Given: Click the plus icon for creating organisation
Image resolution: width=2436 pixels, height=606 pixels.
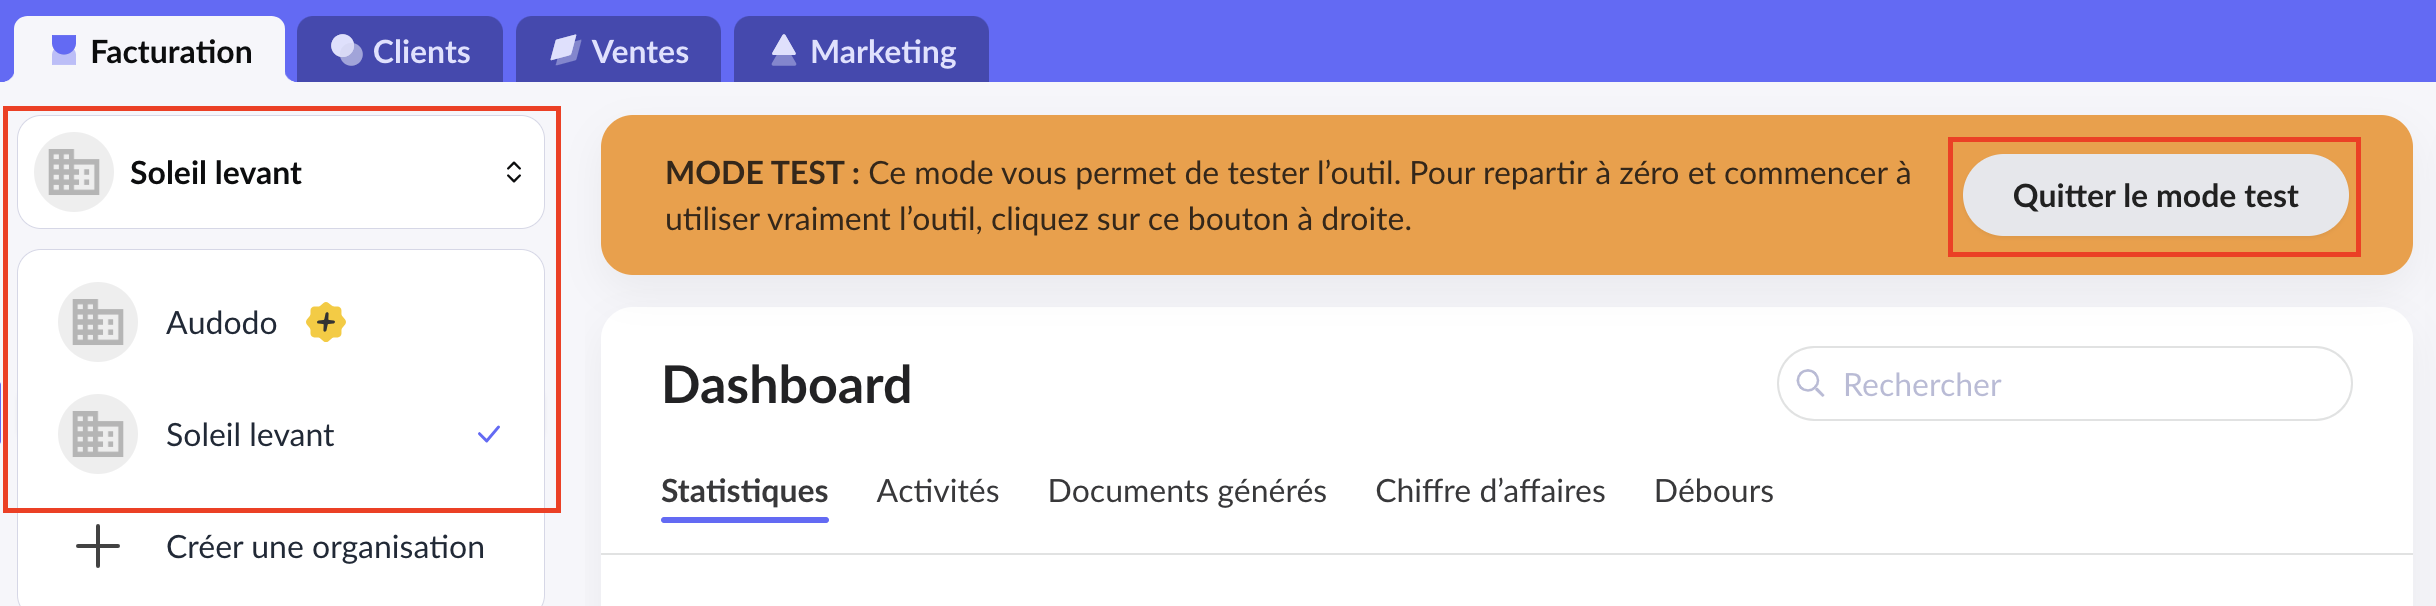Looking at the screenshot, I should click(x=98, y=546).
